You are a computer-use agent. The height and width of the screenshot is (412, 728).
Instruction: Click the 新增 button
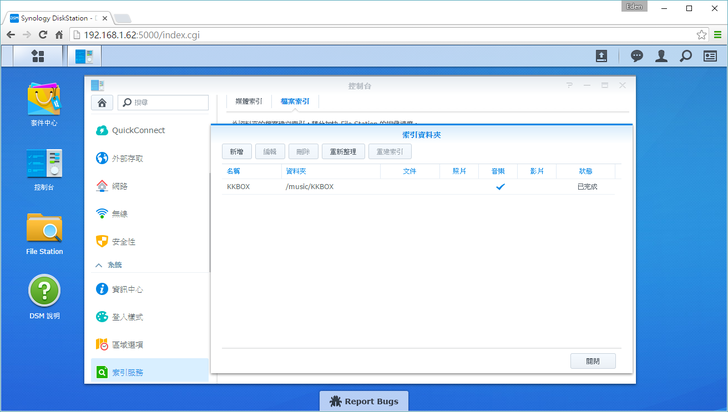coord(235,151)
